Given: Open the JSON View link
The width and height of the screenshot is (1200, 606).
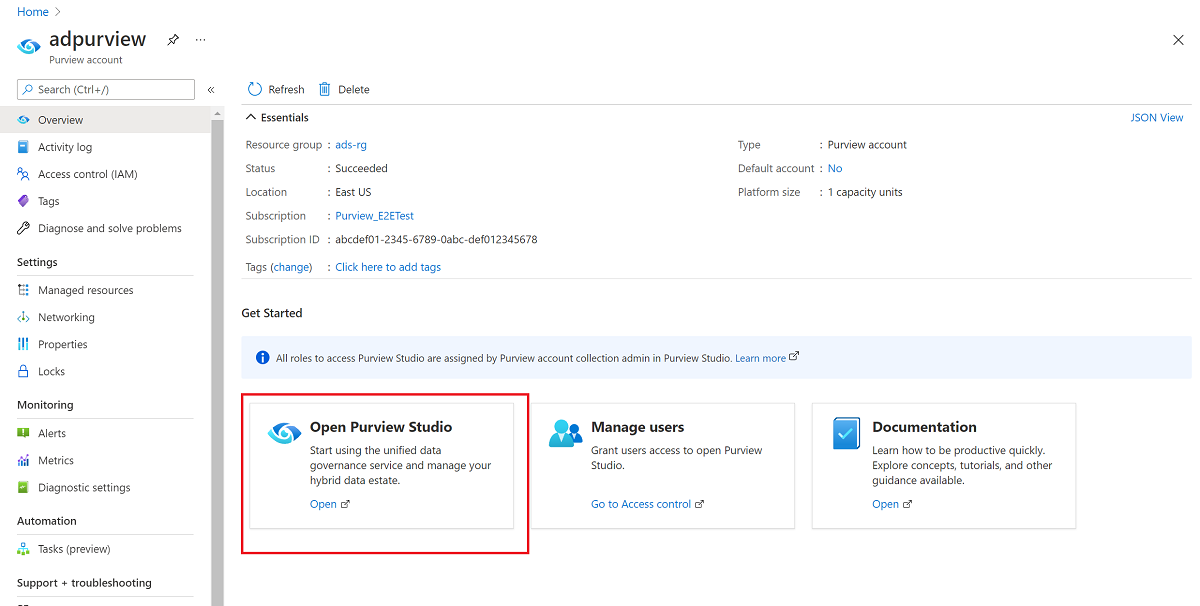Looking at the screenshot, I should point(1157,118).
